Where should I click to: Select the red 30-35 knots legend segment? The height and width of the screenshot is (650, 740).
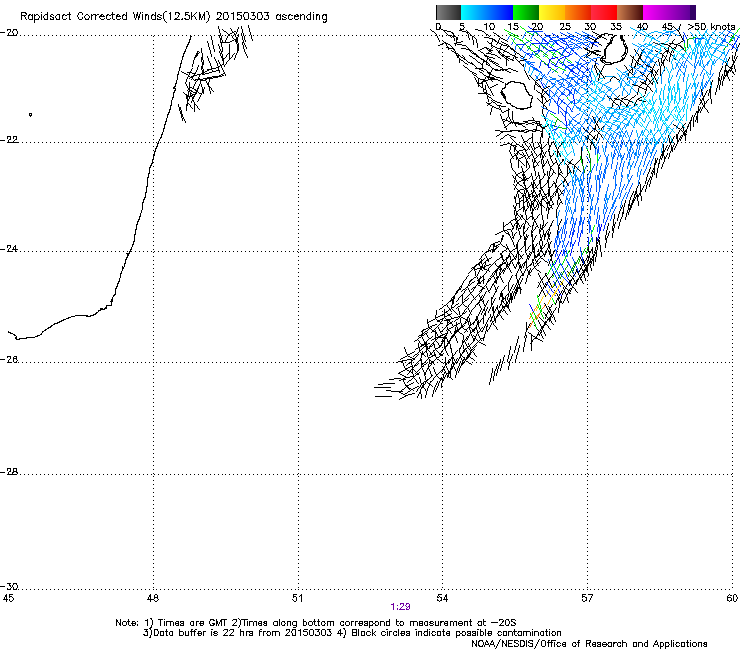tap(604, 12)
